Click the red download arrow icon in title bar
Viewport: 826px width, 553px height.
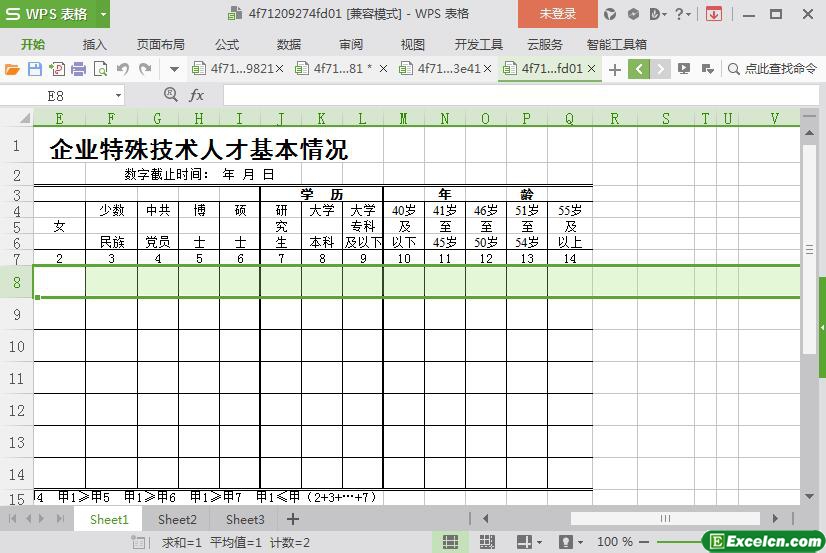(714, 14)
